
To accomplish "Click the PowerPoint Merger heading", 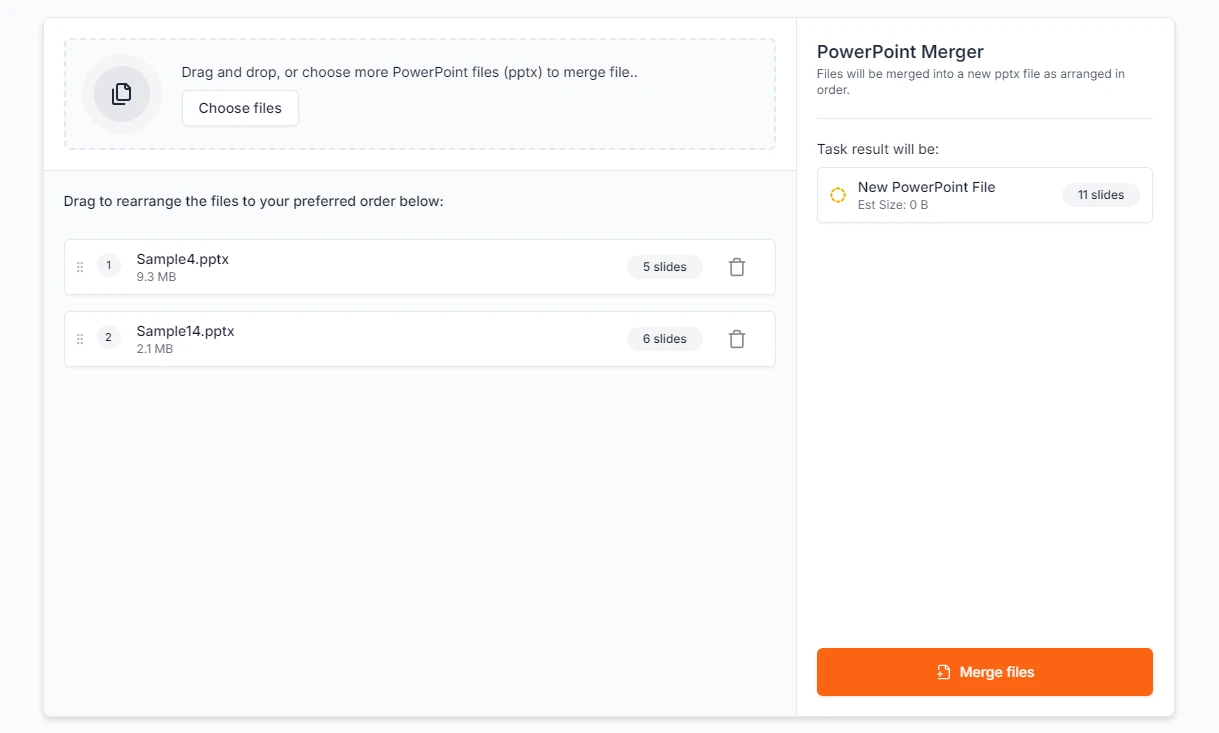I will pyautogui.click(x=900, y=51).
